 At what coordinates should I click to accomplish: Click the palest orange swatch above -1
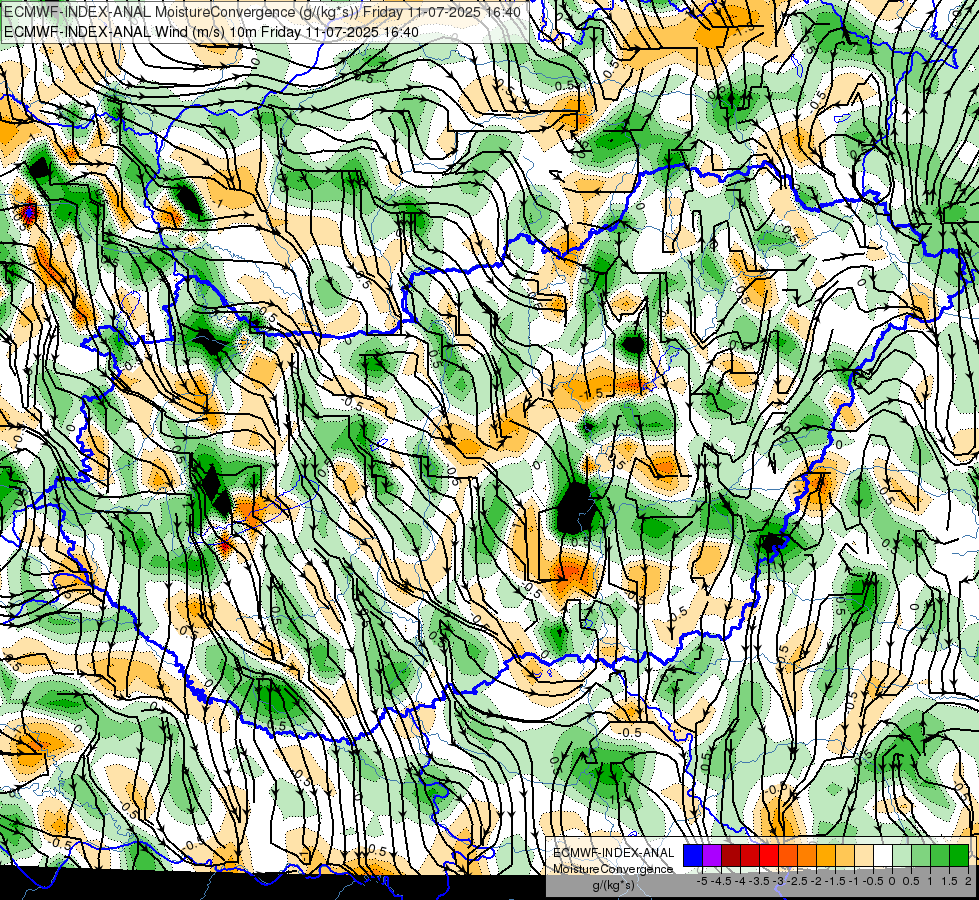(864, 855)
